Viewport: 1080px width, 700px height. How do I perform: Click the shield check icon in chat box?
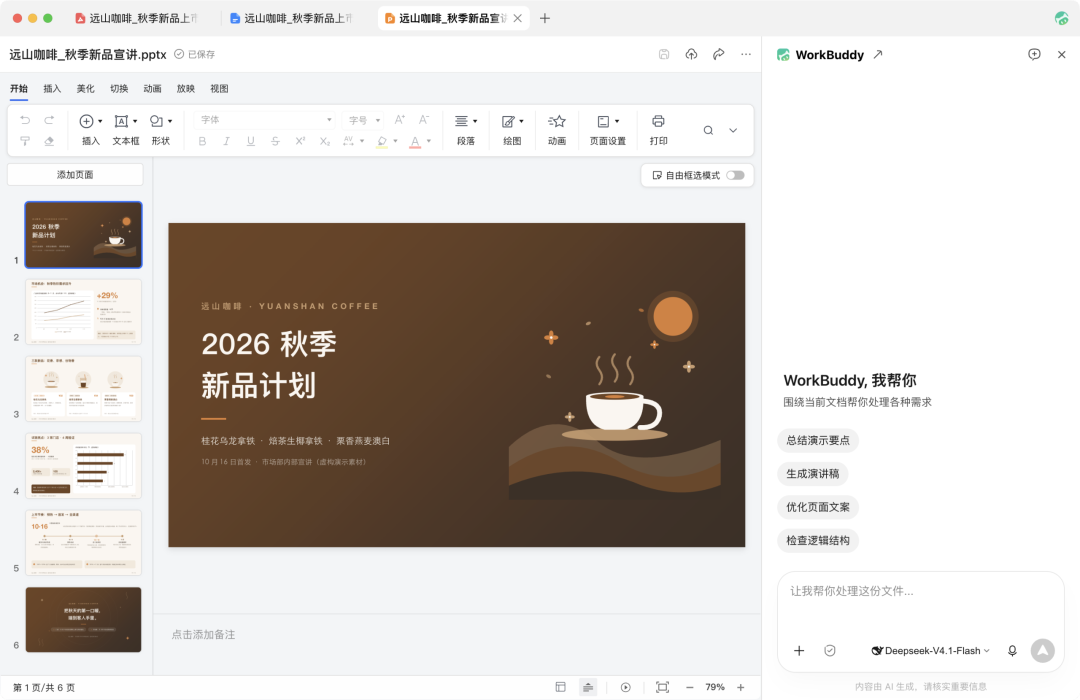tap(830, 650)
